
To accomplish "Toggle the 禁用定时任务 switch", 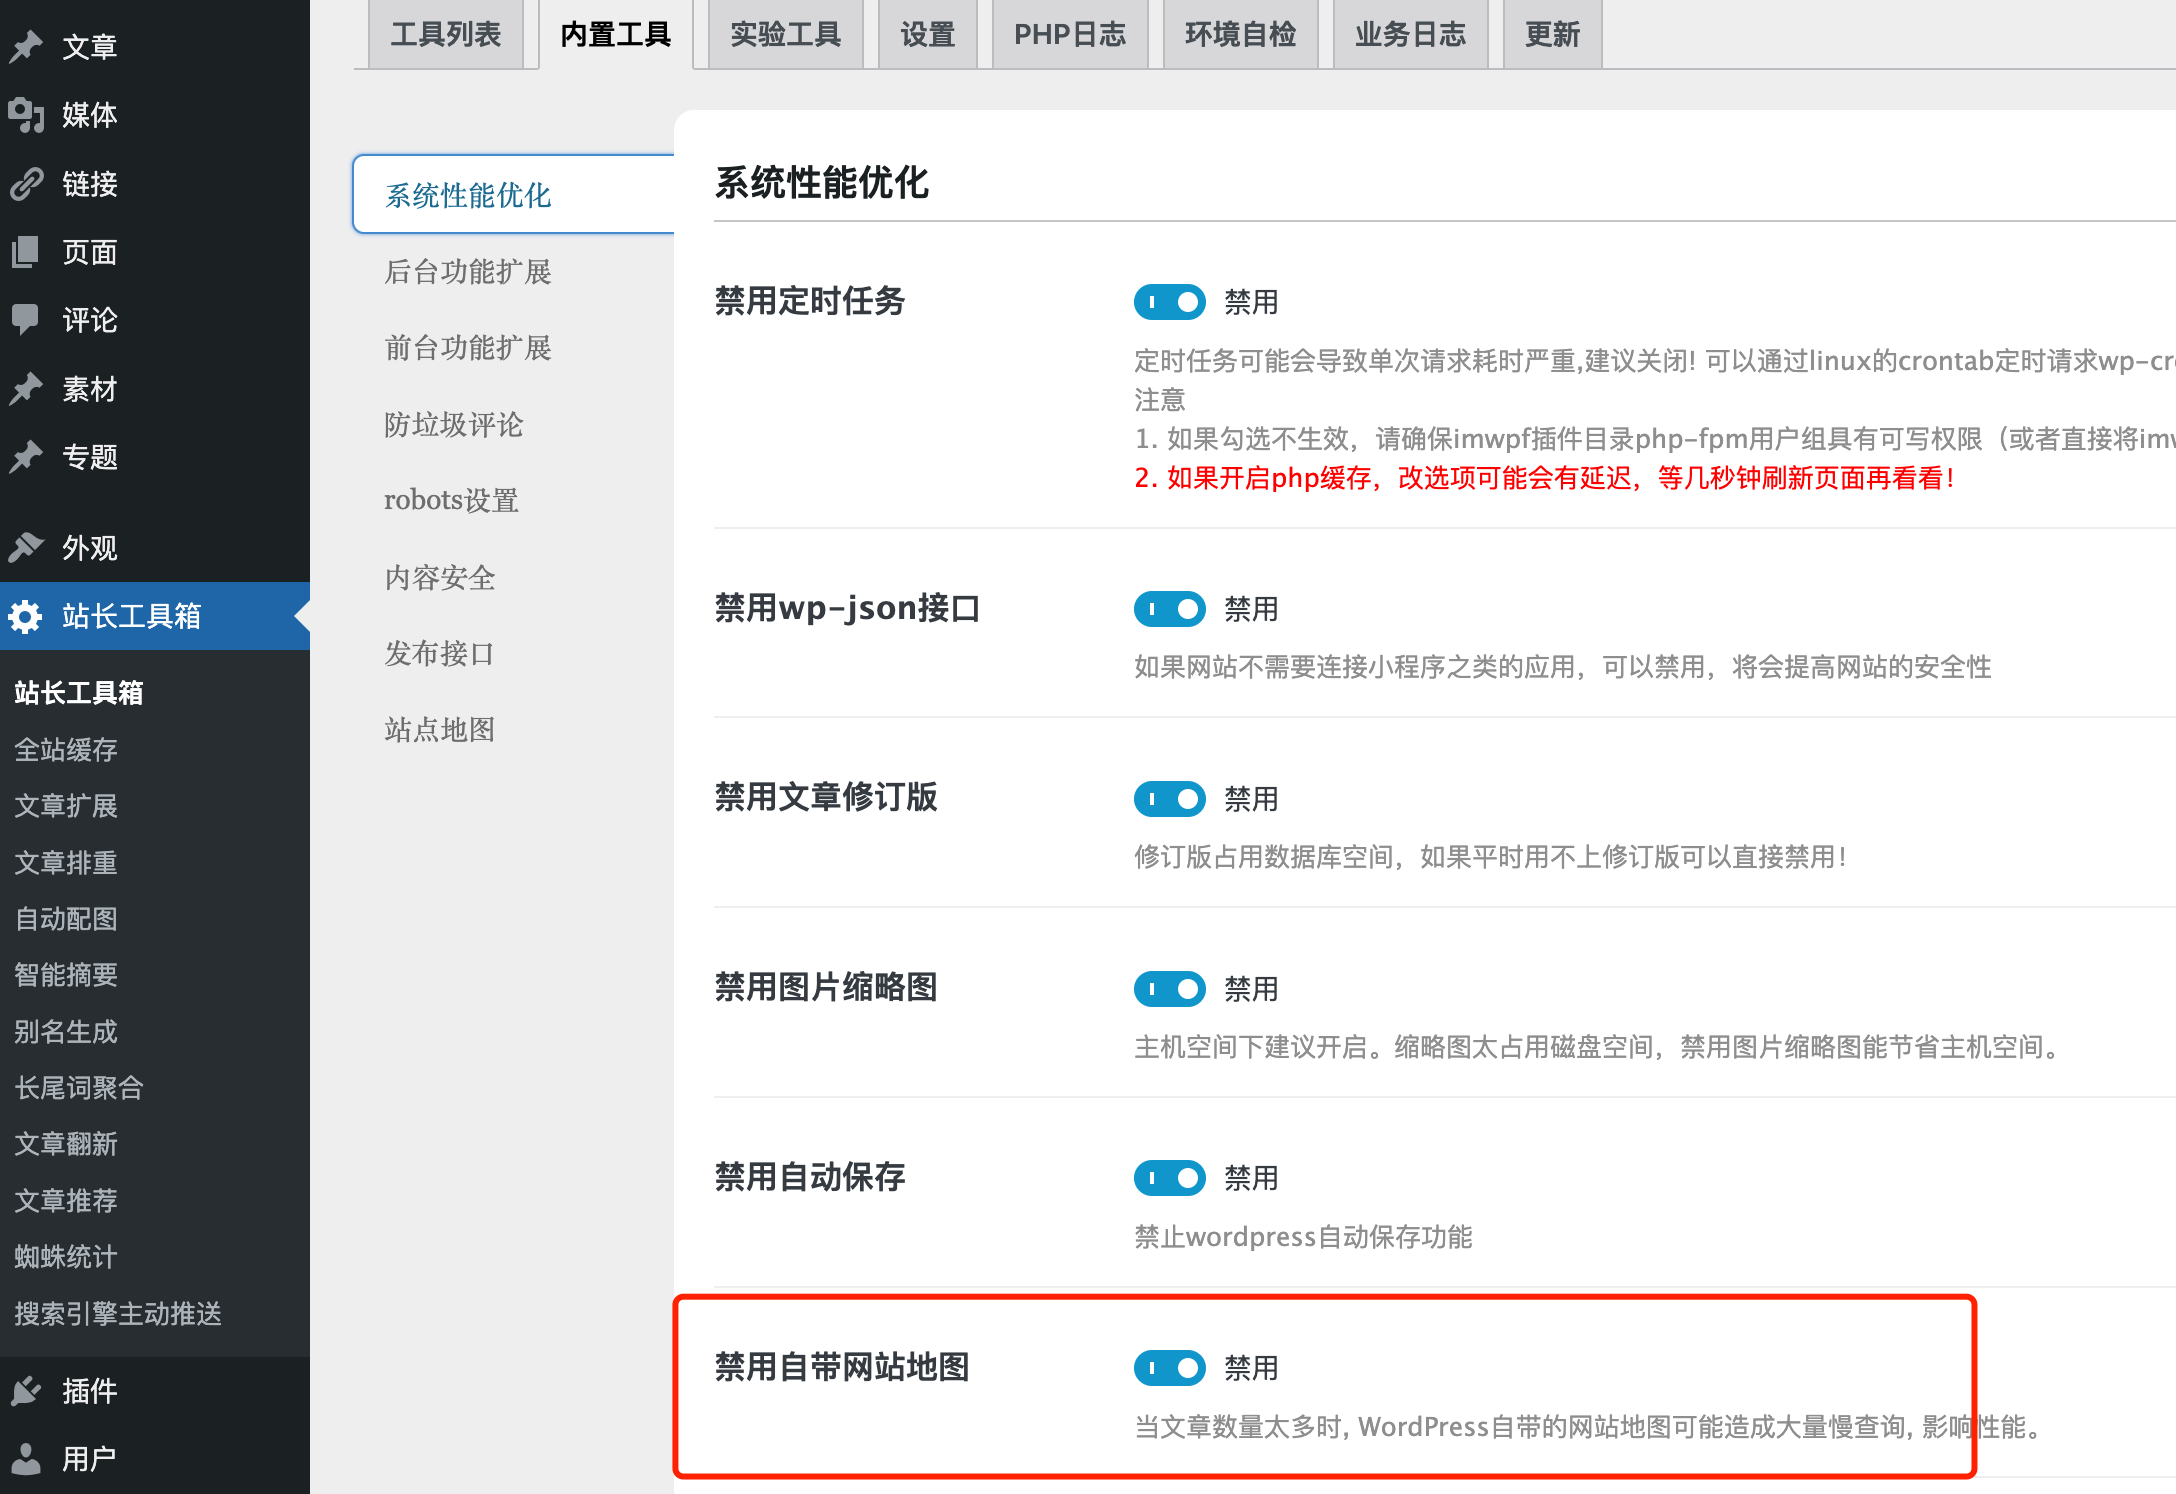I will pos(1170,302).
